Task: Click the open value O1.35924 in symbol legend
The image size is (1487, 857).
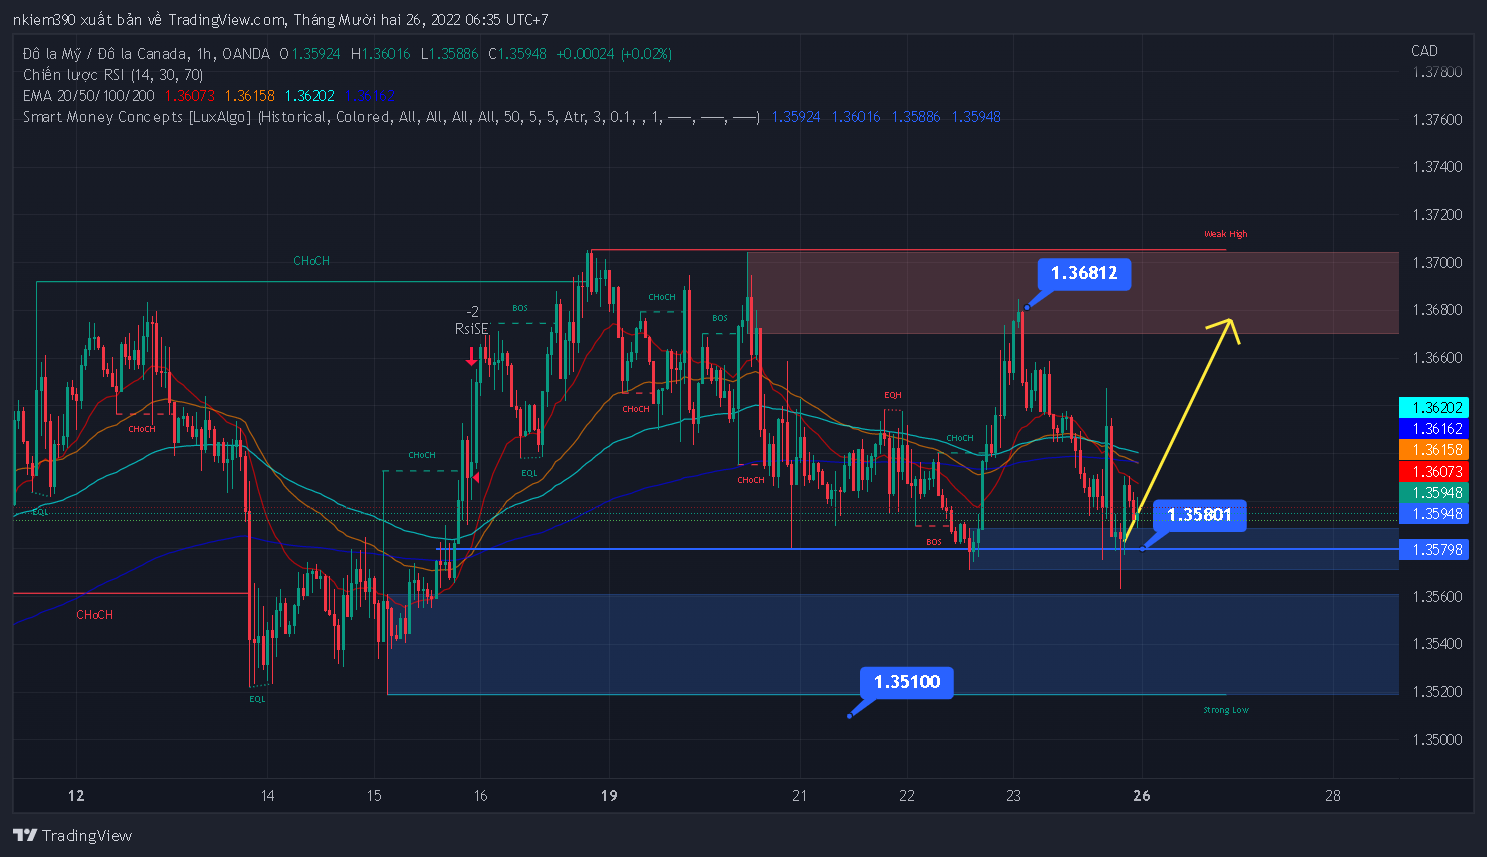Action: coord(310,54)
